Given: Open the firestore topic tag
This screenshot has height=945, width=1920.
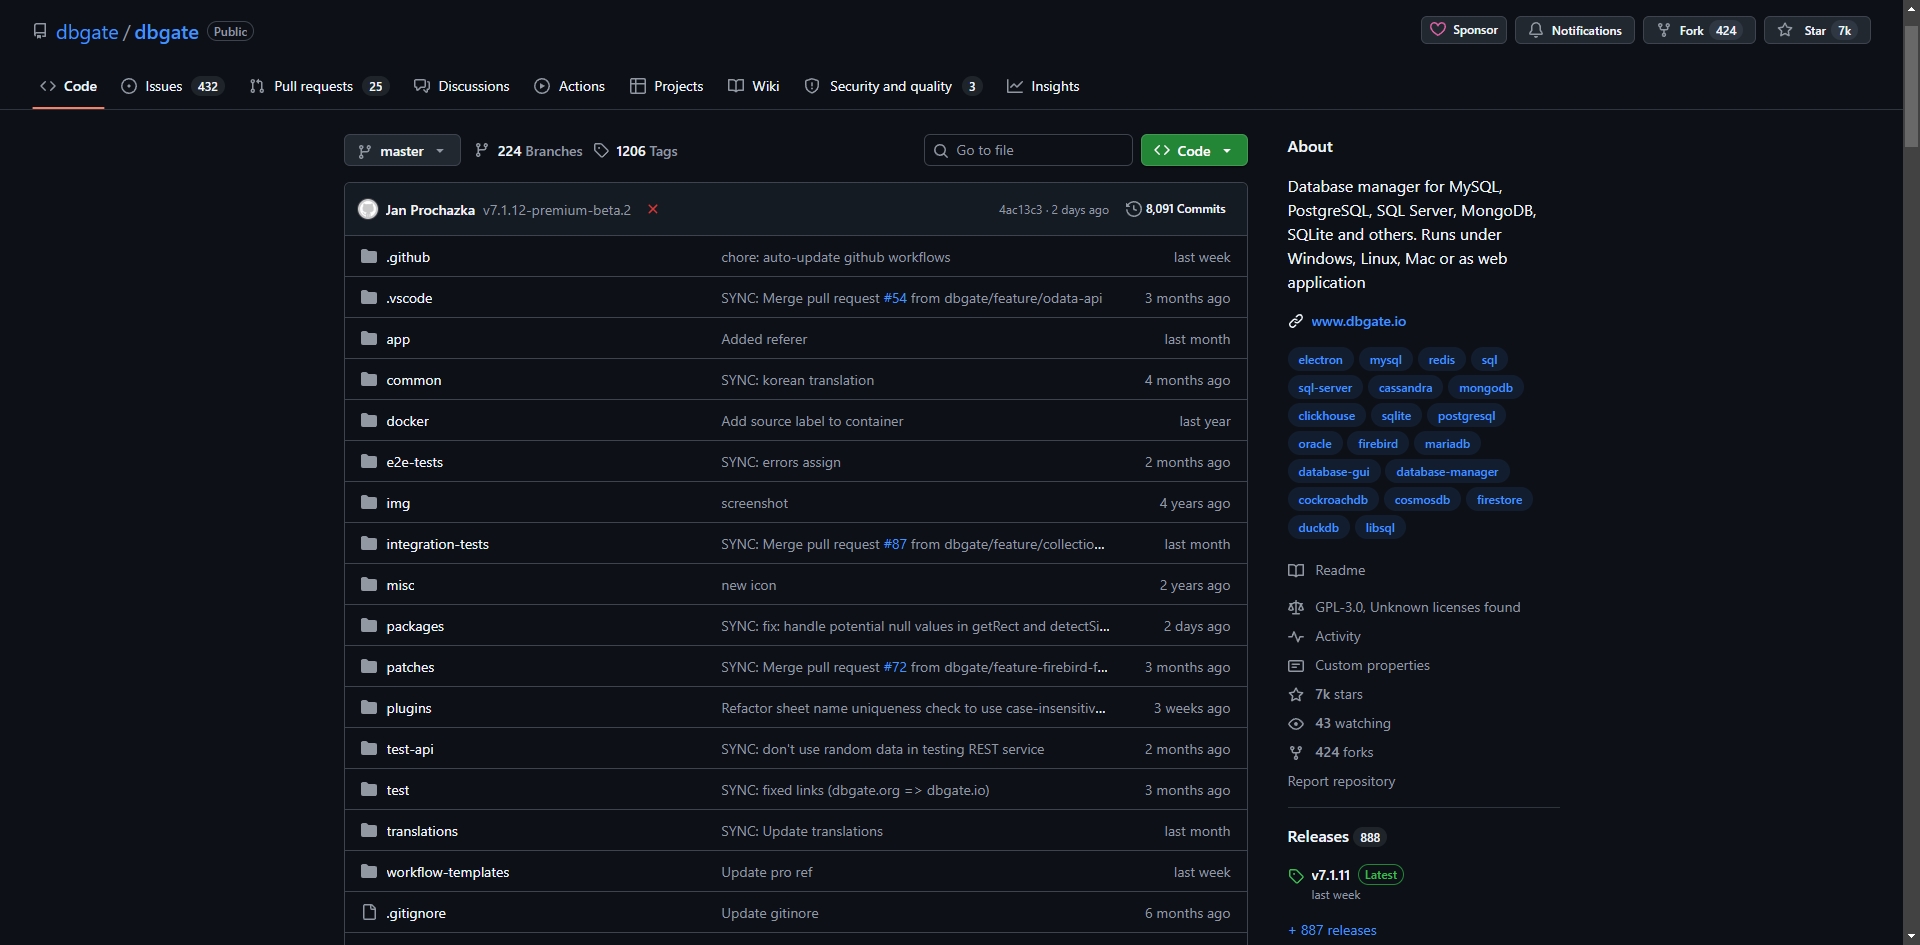Looking at the screenshot, I should pos(1499,499).
